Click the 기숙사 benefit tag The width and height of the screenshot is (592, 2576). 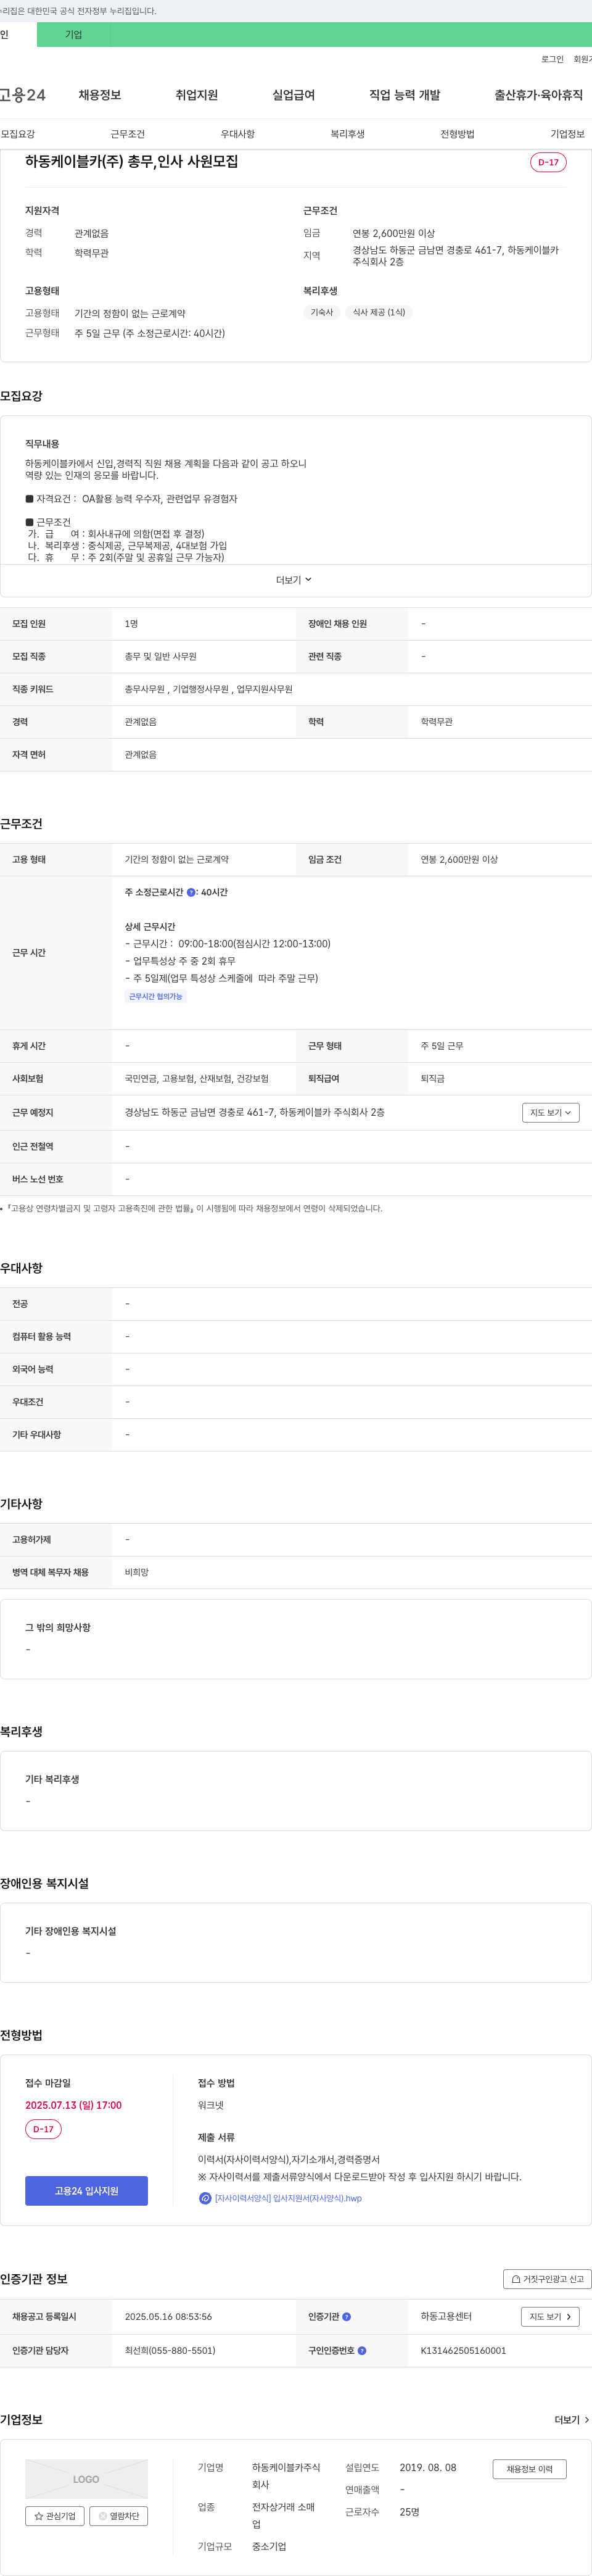pyautogui.click(x=322, y=312)
